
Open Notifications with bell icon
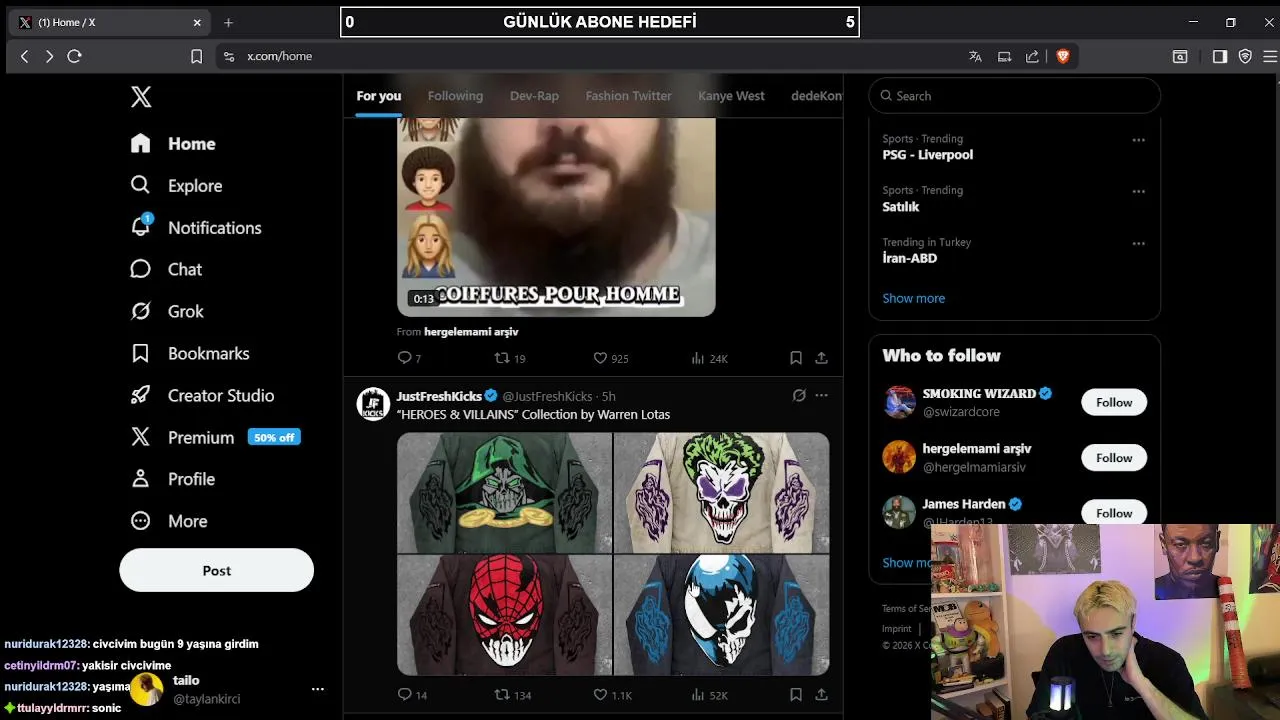(x=196, y=228)
